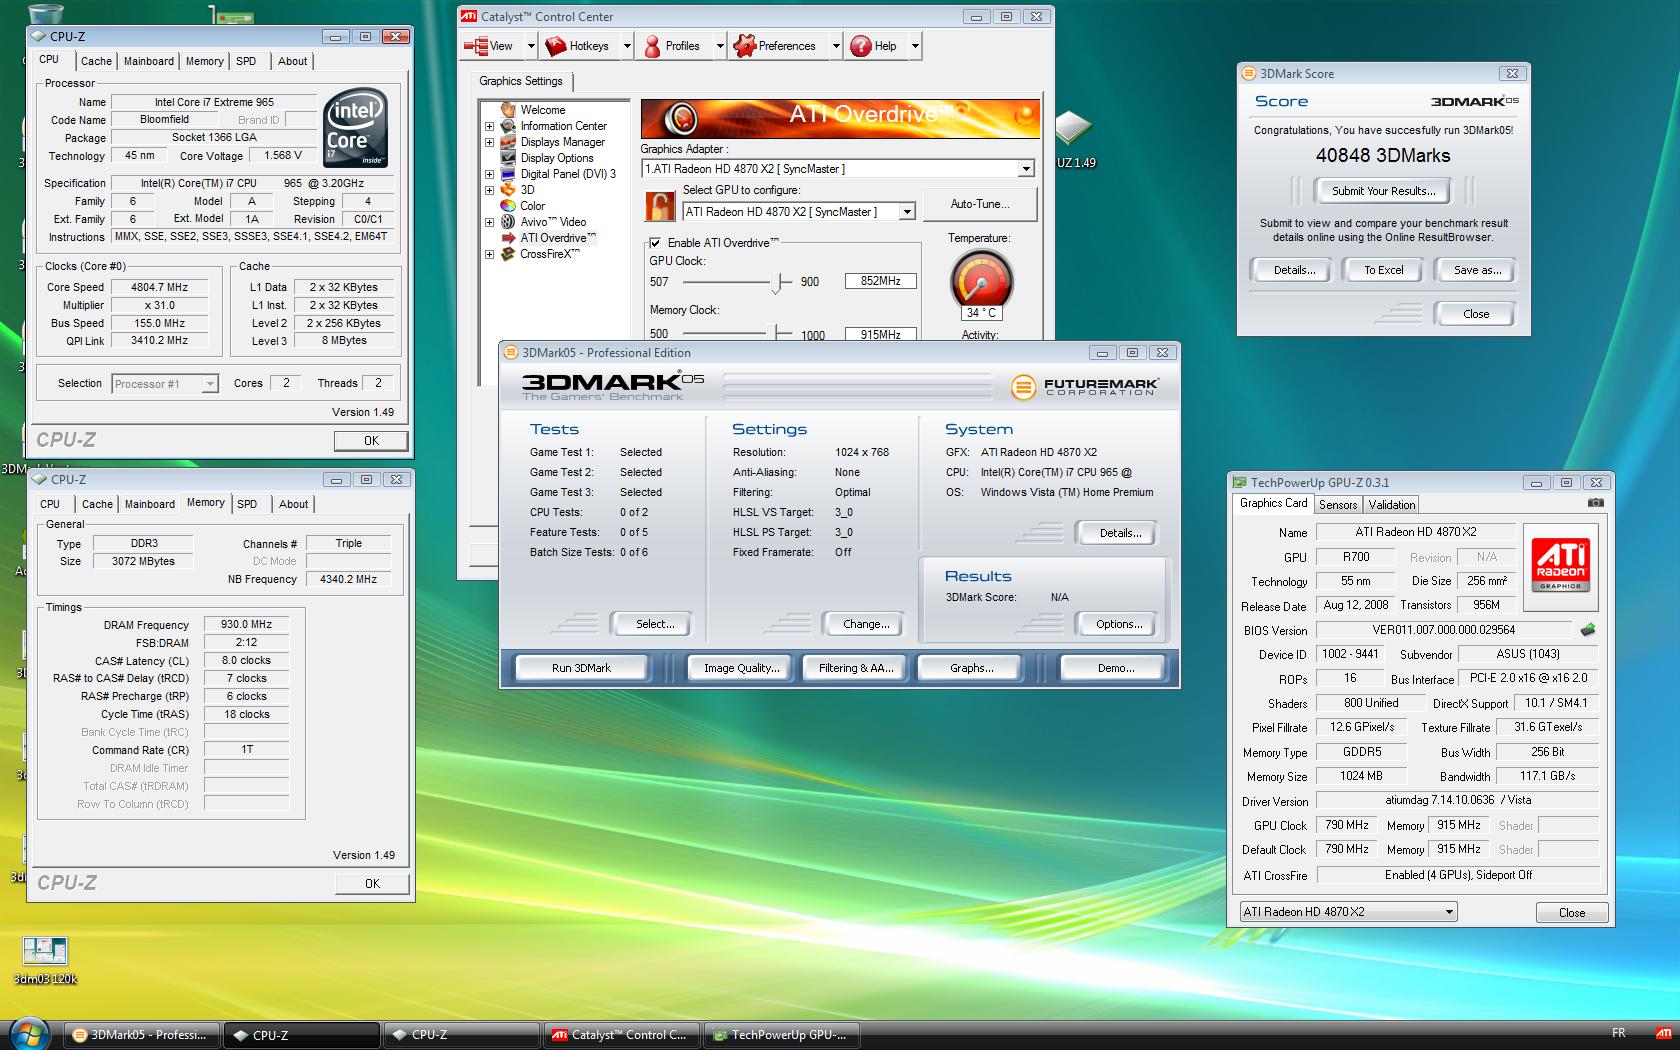Image resolution: width=1680 pixels, height=1050 pixels.
Task: Open the Validation tab in GPU-Z
Action: click(x=1392, y=505)
